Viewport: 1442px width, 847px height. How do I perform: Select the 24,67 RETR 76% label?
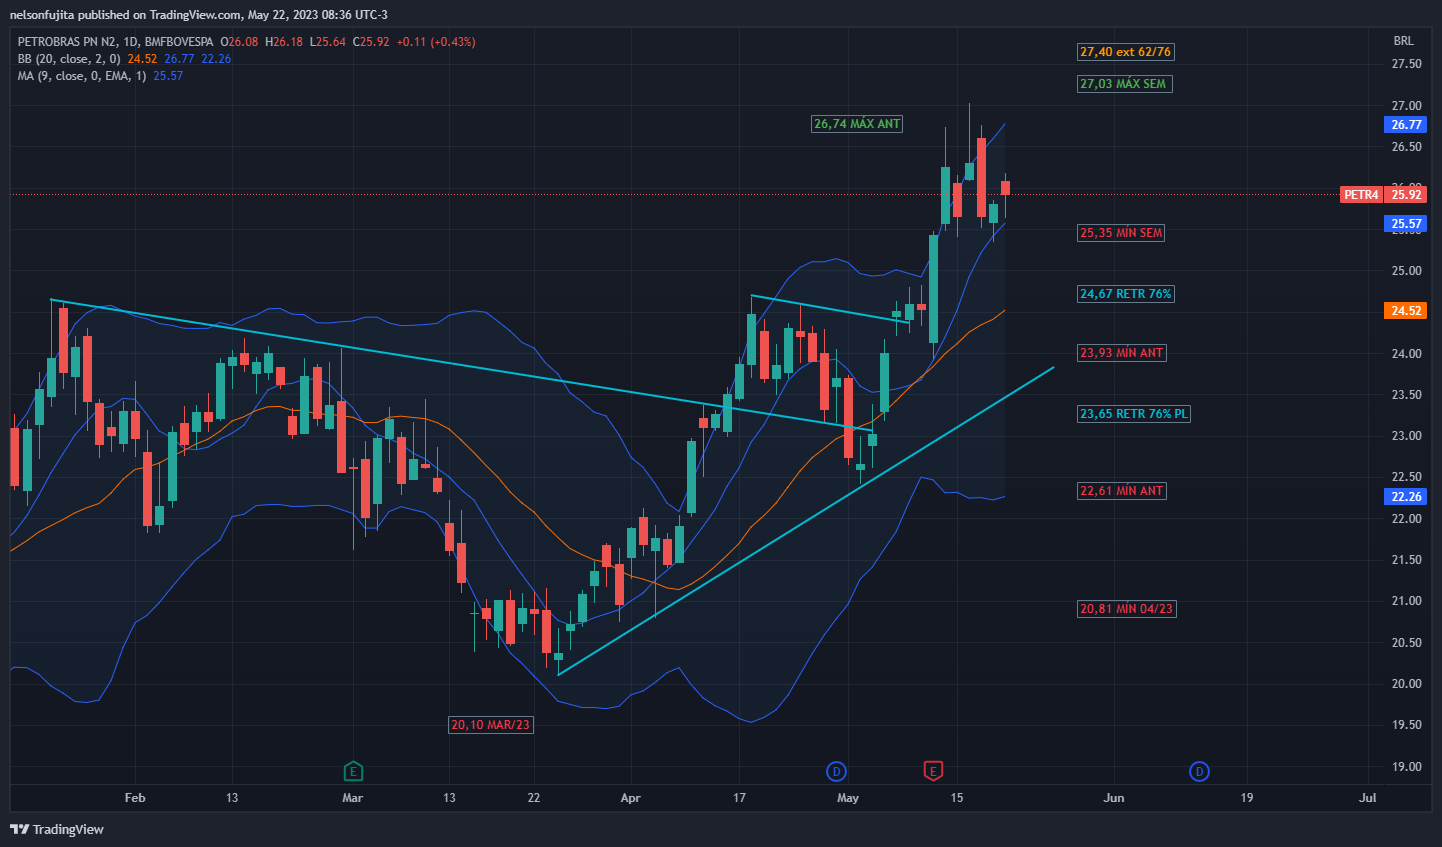(1125, 294)
